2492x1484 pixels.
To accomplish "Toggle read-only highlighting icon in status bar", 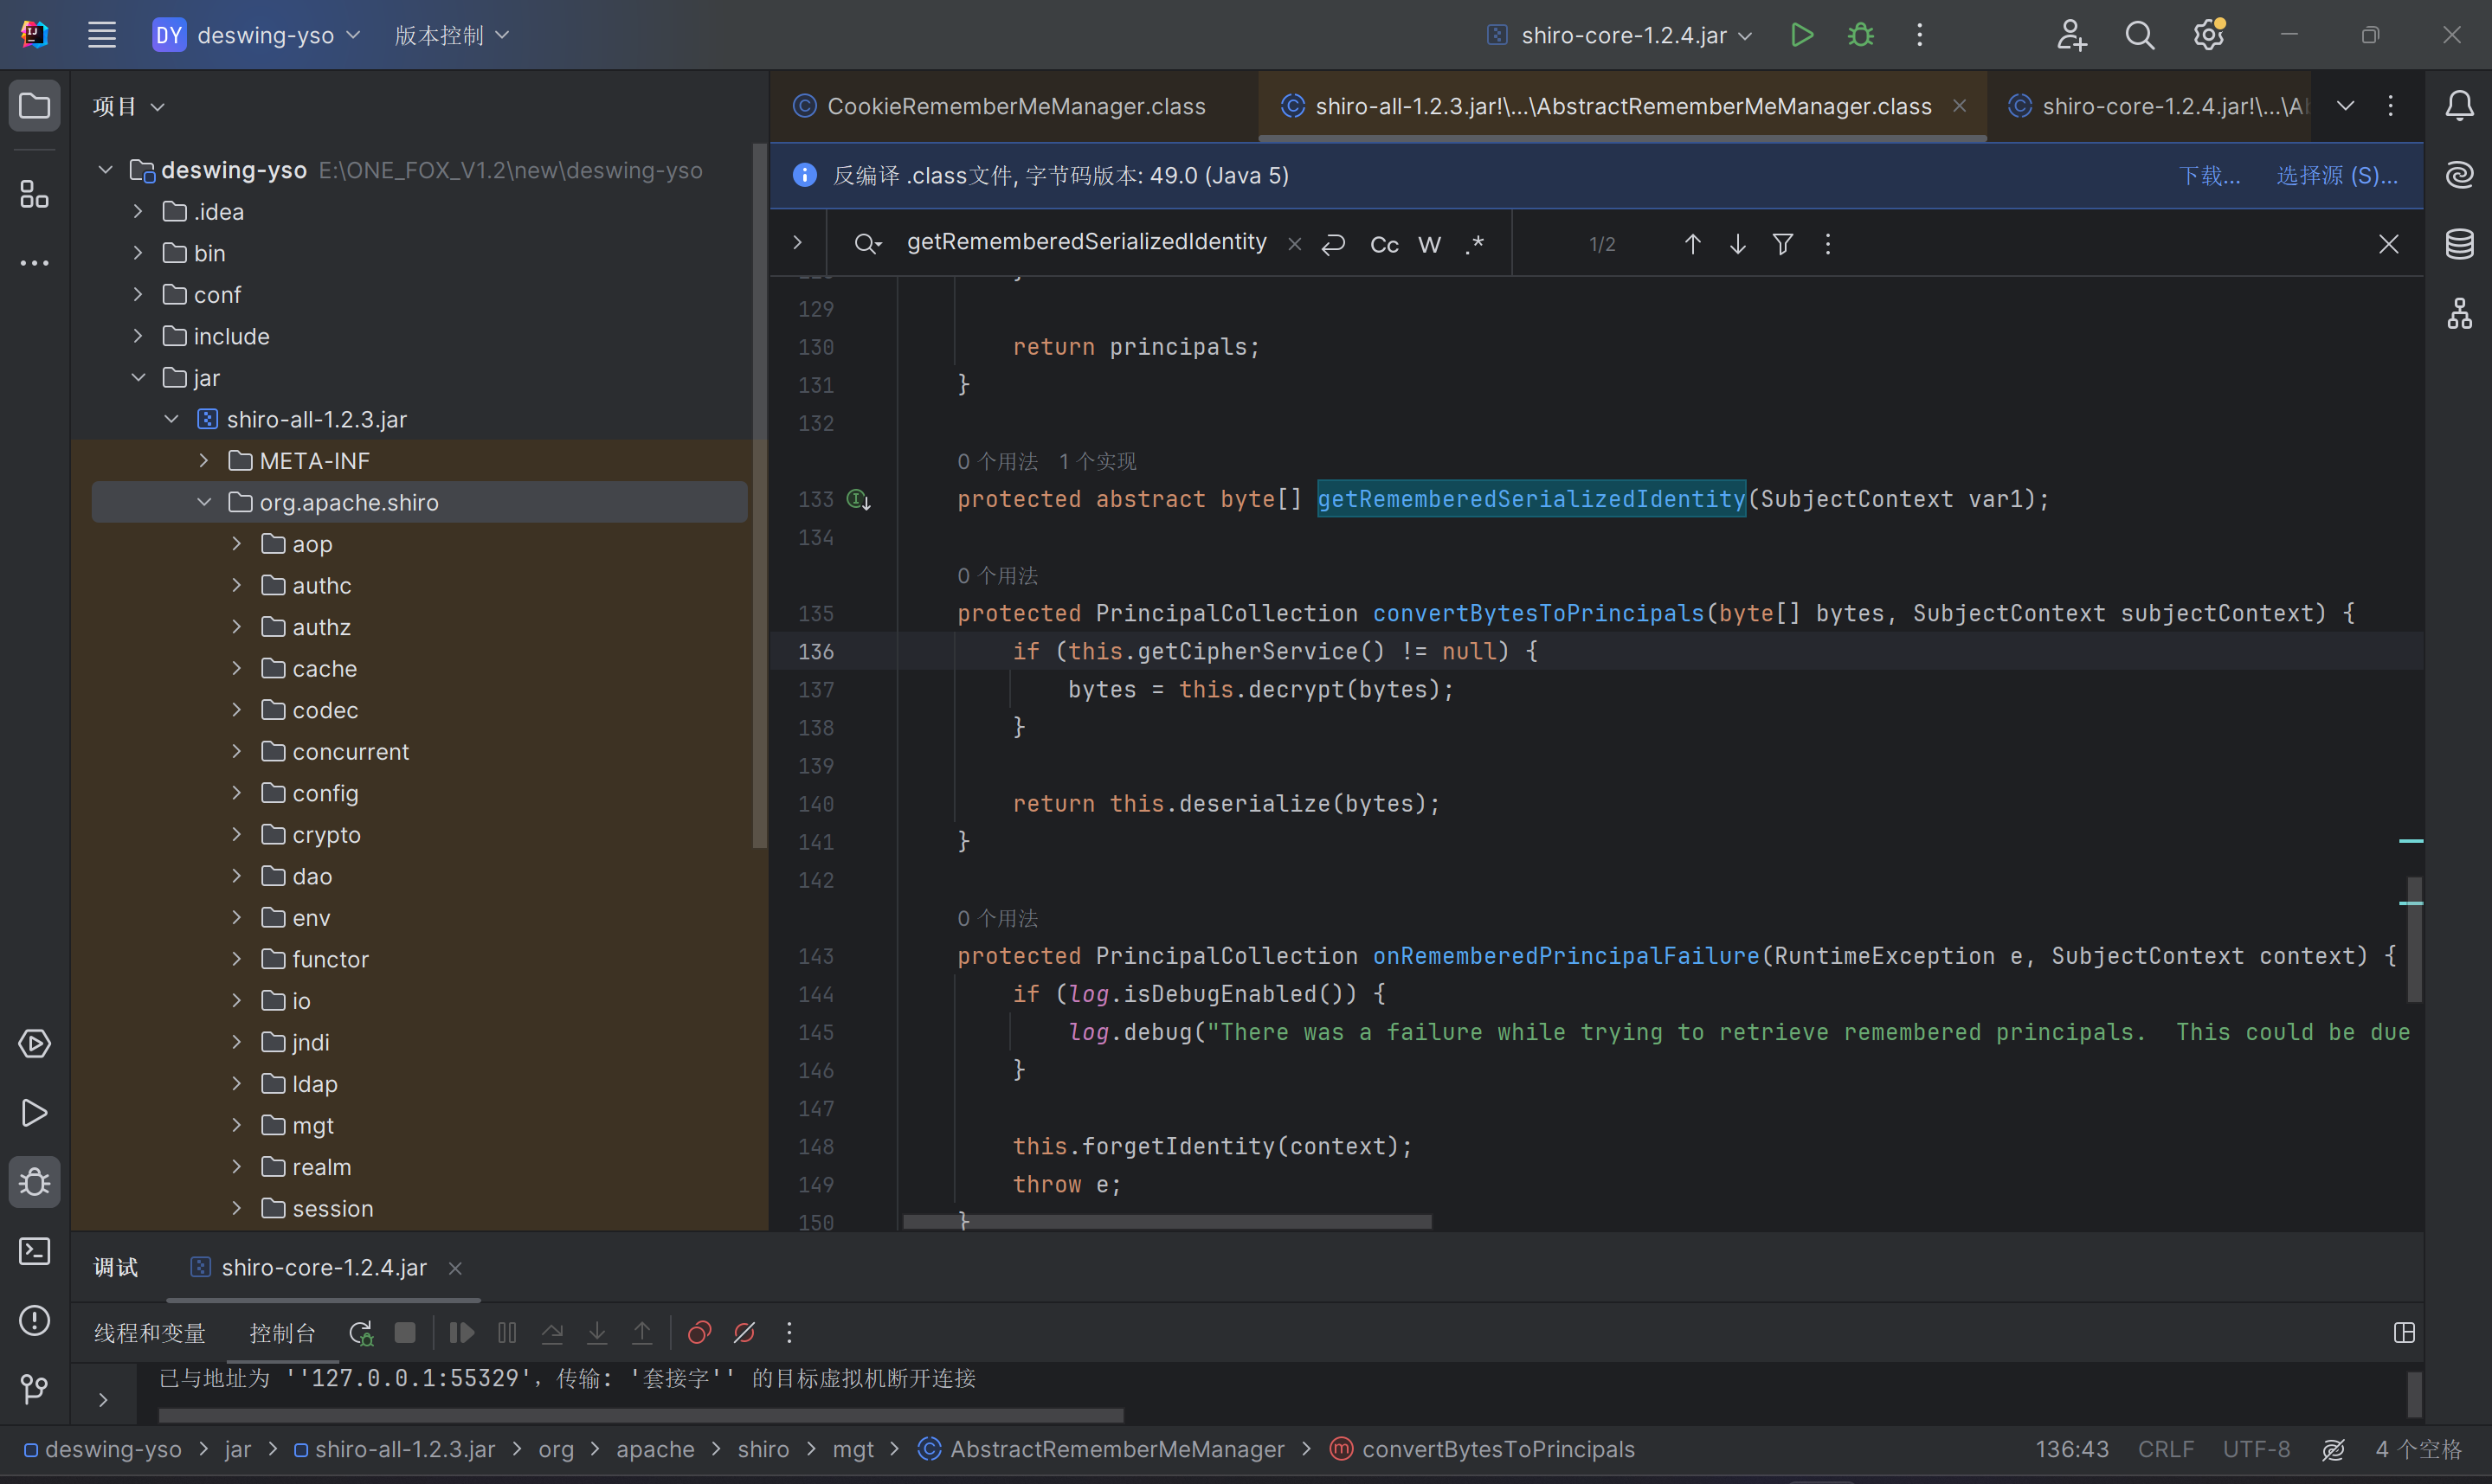I will (x=2334, y=1450).
